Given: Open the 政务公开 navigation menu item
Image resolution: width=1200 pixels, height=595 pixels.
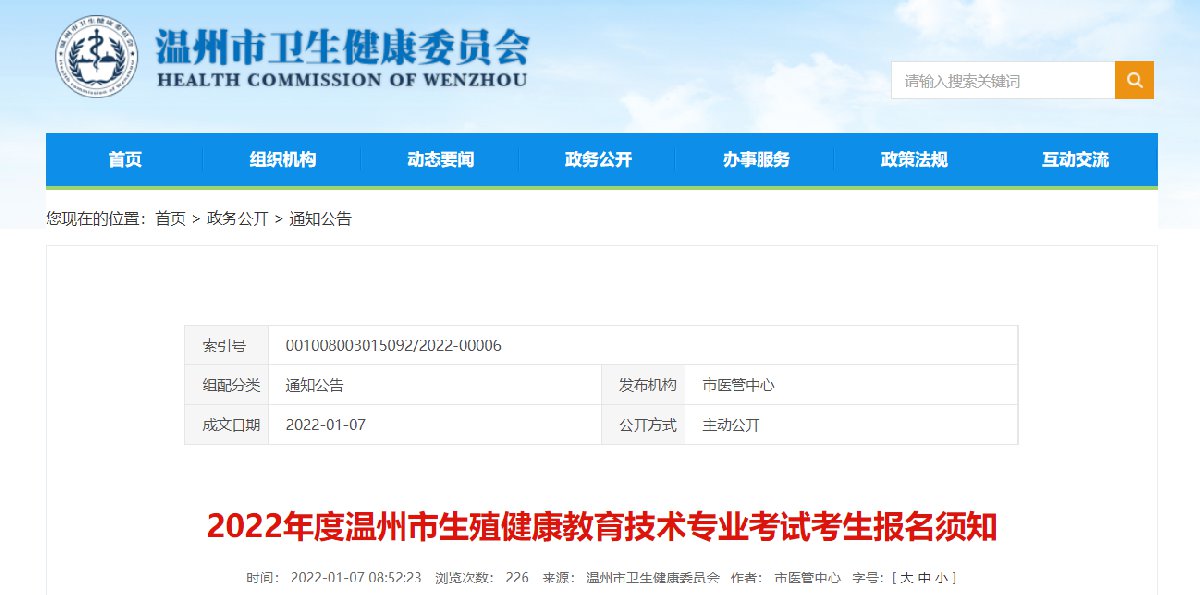Looking at the screenshot, I should pos(599,160).
